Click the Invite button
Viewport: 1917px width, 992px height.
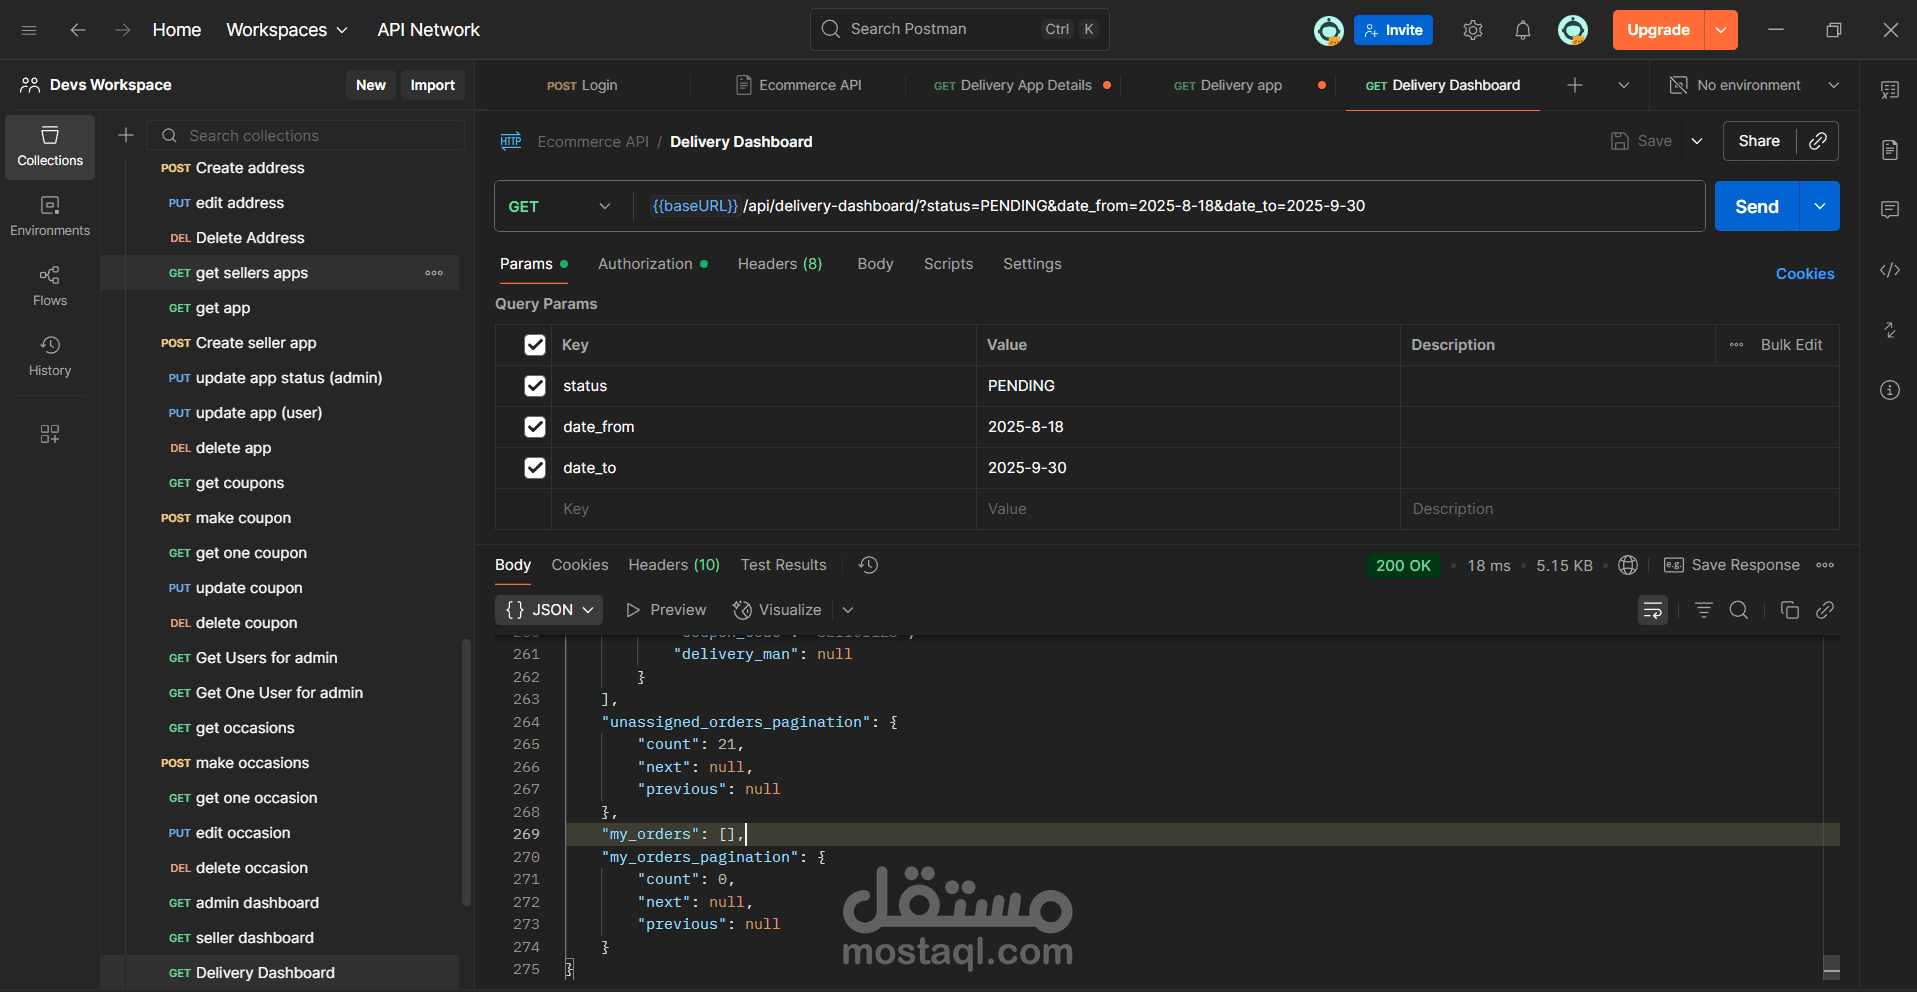pyautogui.click(x=1394, y=30)
